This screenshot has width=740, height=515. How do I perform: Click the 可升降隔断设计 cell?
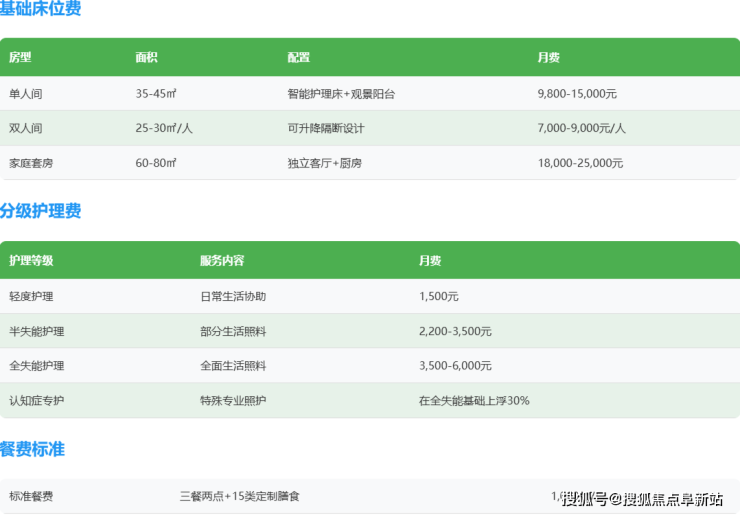click(326, 128)
